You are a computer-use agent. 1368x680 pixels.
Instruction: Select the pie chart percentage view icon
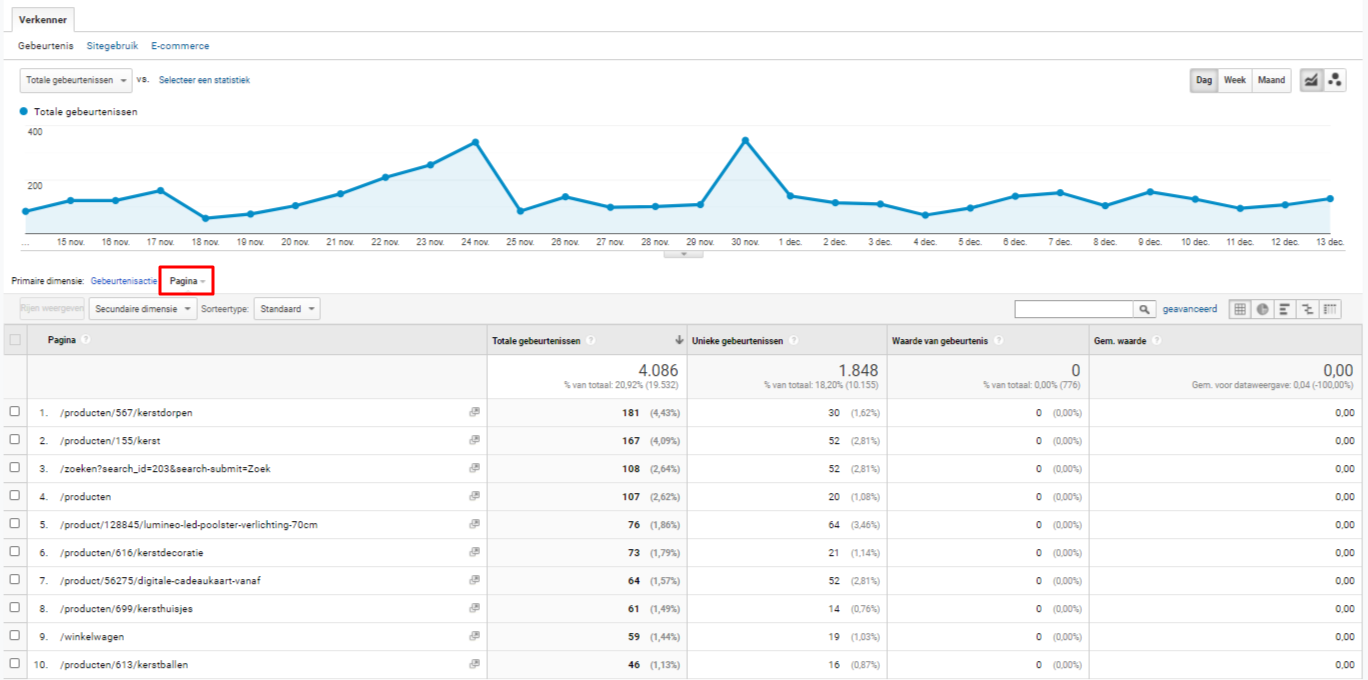1263,310
